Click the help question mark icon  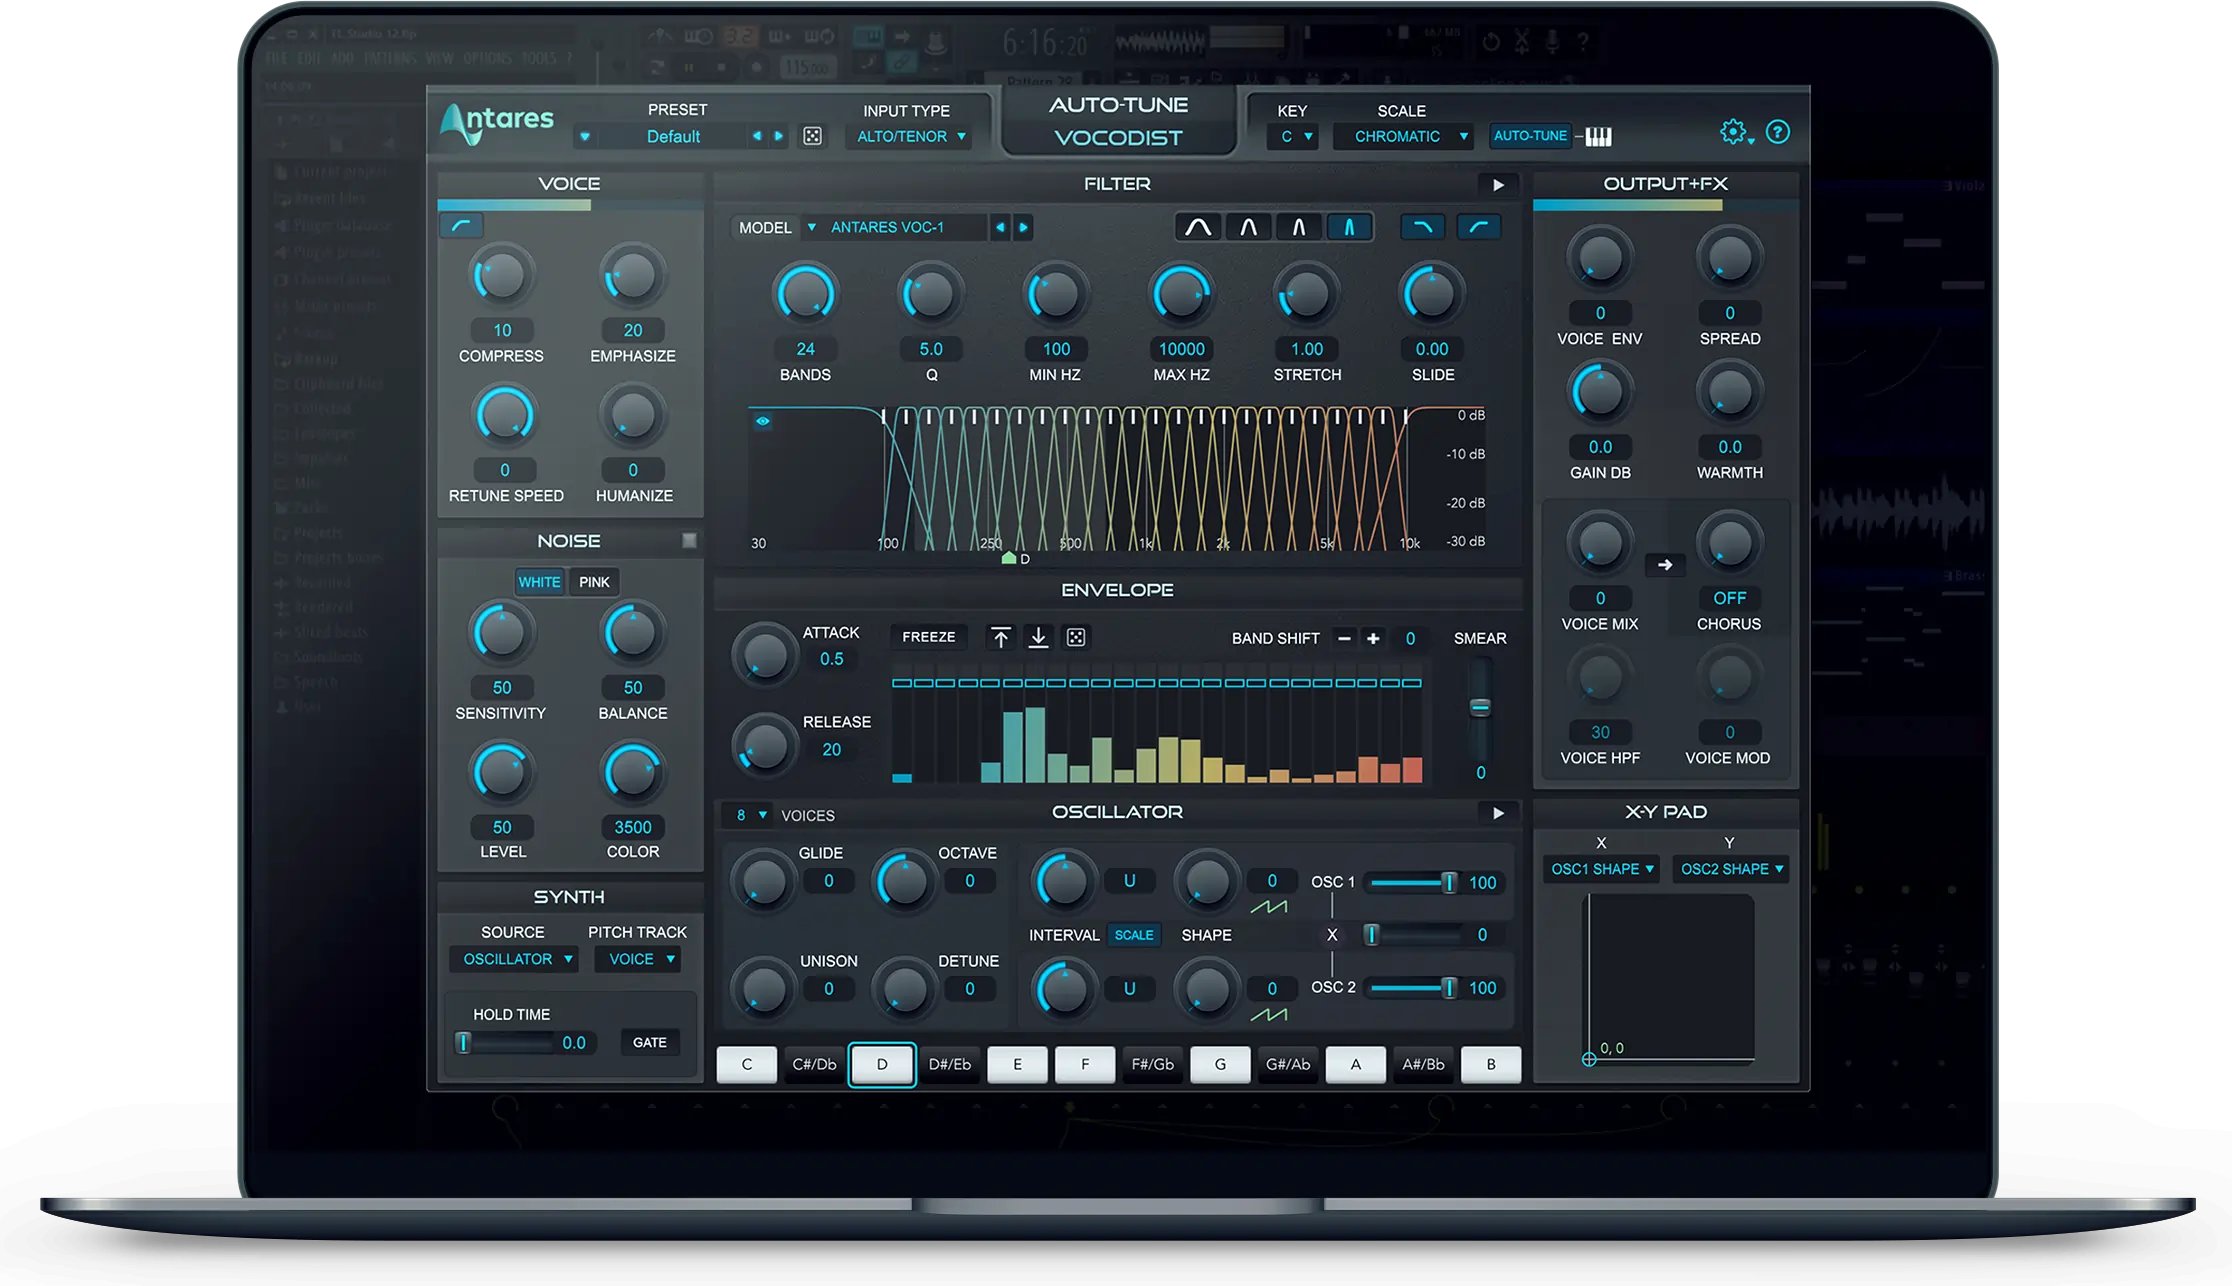coord(1778,131)
